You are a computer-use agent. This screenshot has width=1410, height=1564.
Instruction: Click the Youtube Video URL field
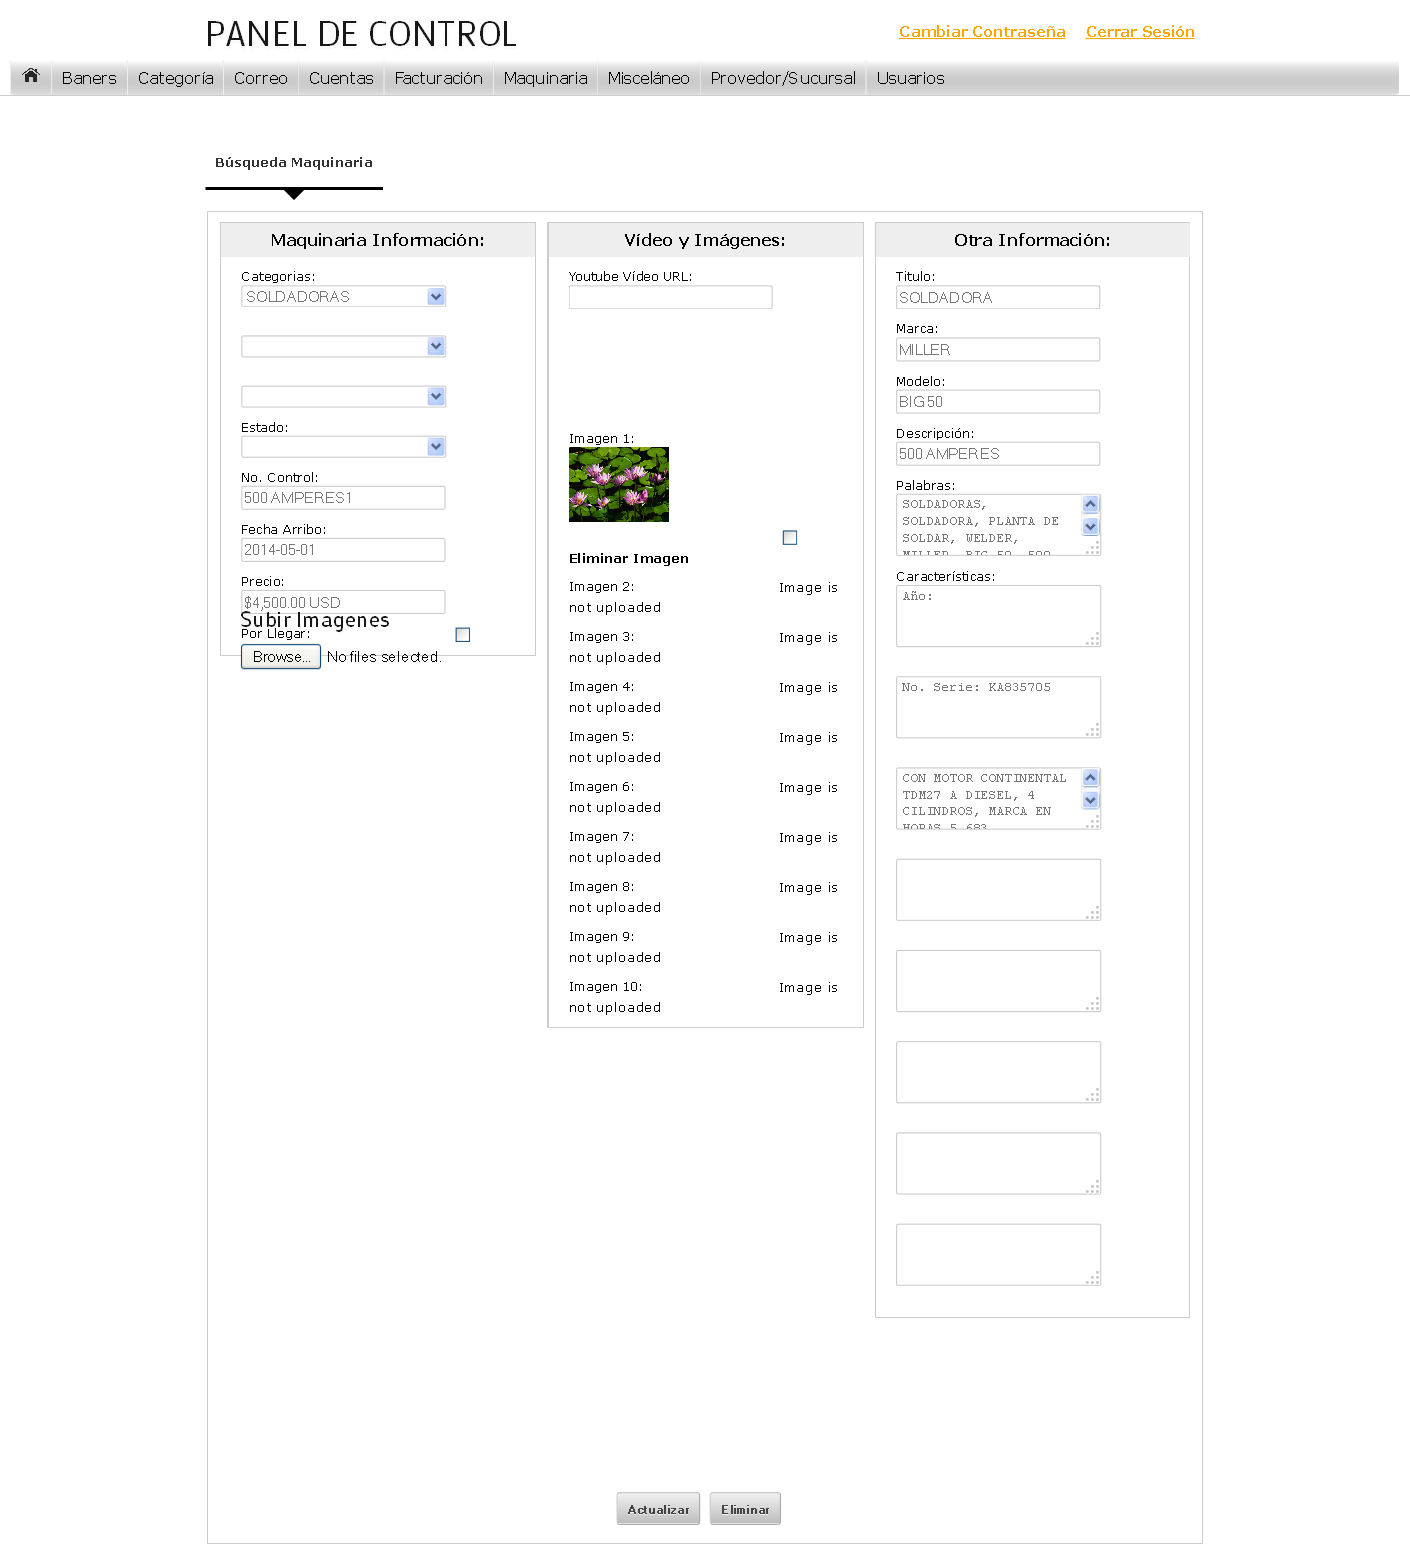tap(670, 297)
